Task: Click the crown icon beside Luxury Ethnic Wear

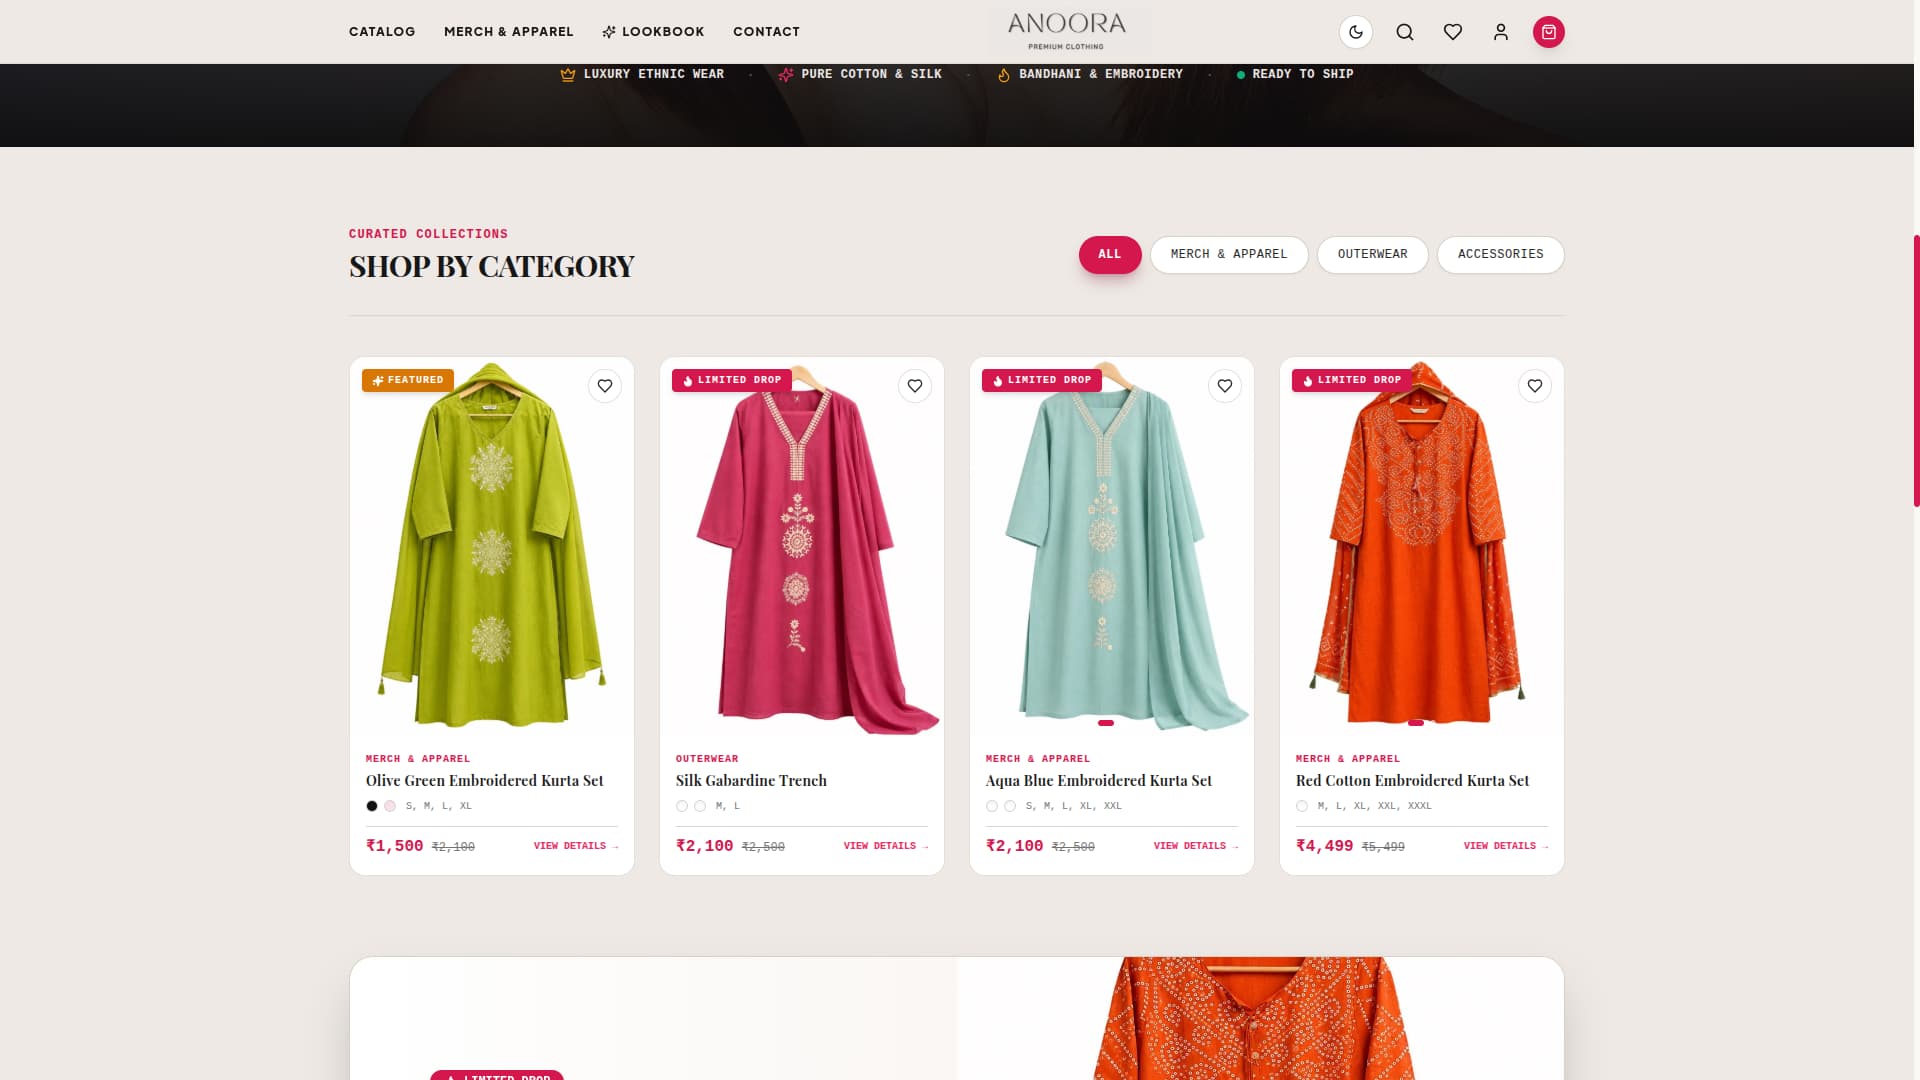Action: point(568,74)
